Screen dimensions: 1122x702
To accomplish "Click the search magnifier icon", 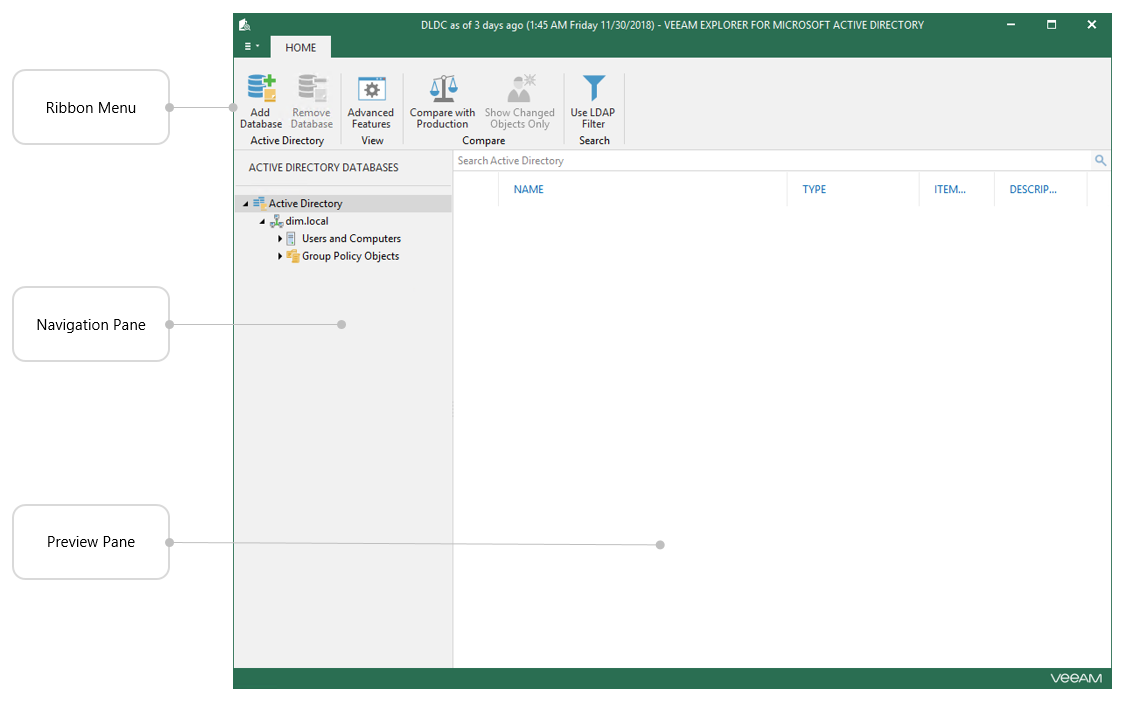I will (1101, 160).
